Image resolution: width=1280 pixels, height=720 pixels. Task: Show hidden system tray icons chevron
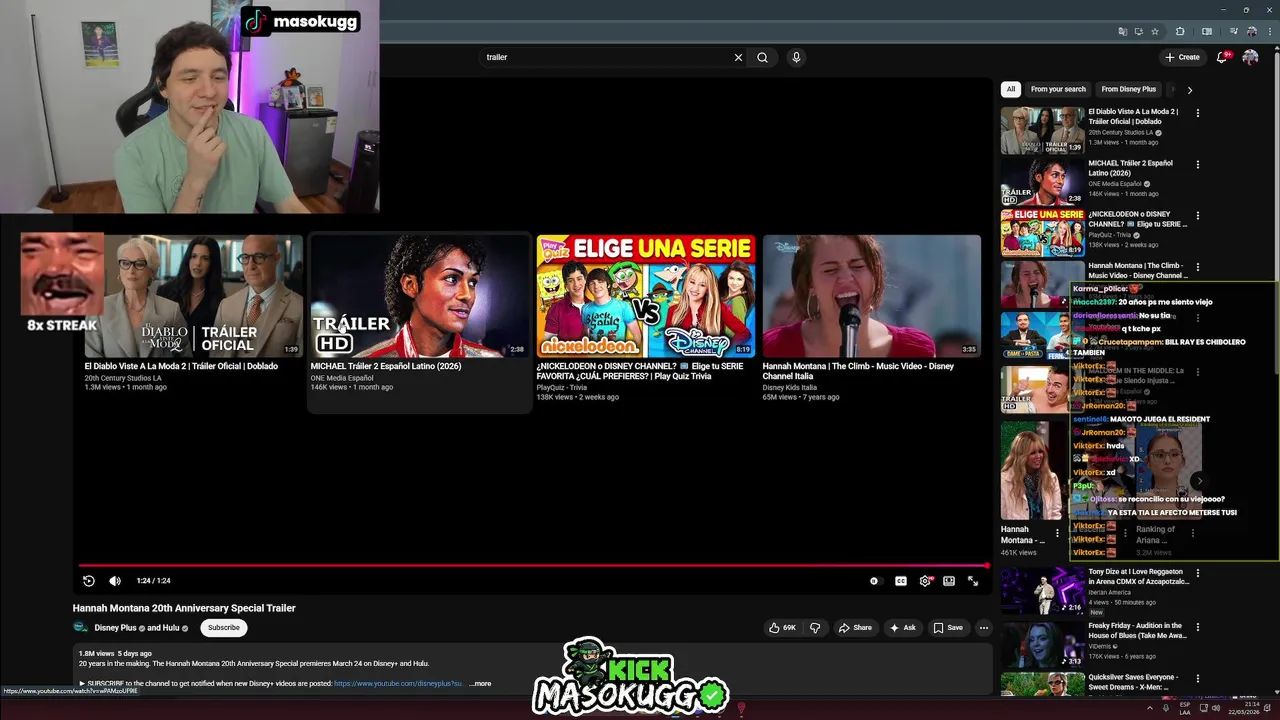1150,708
